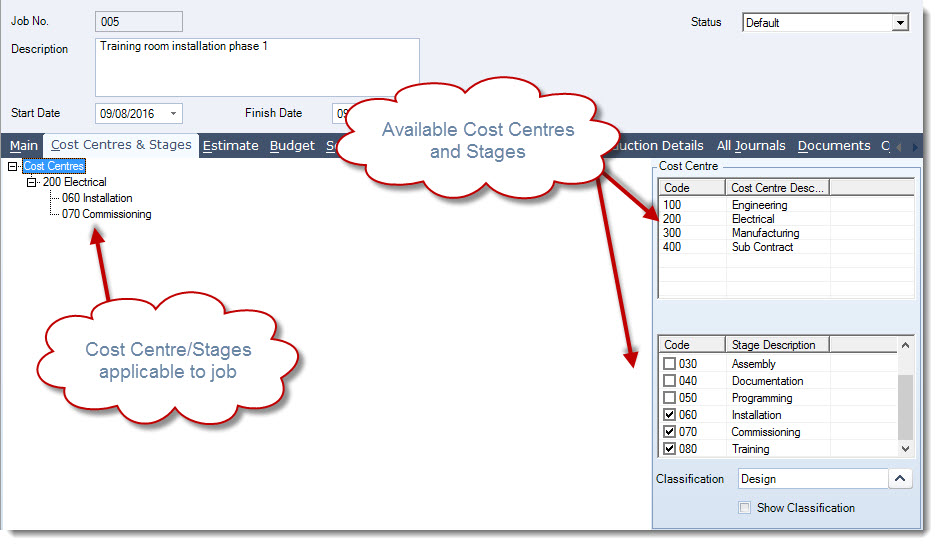Uncheck the 060 Installation stage checkbox
The image size is (938, 545).
669,415
